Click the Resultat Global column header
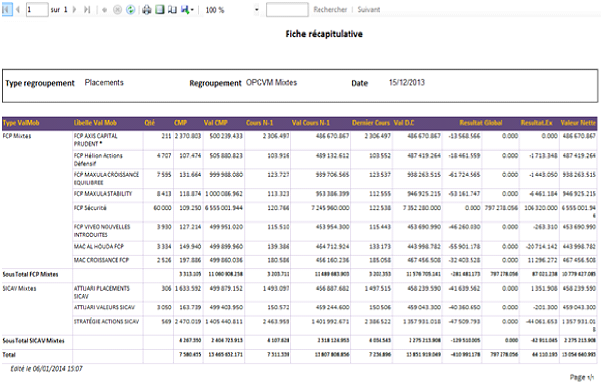 pos(481,123)
